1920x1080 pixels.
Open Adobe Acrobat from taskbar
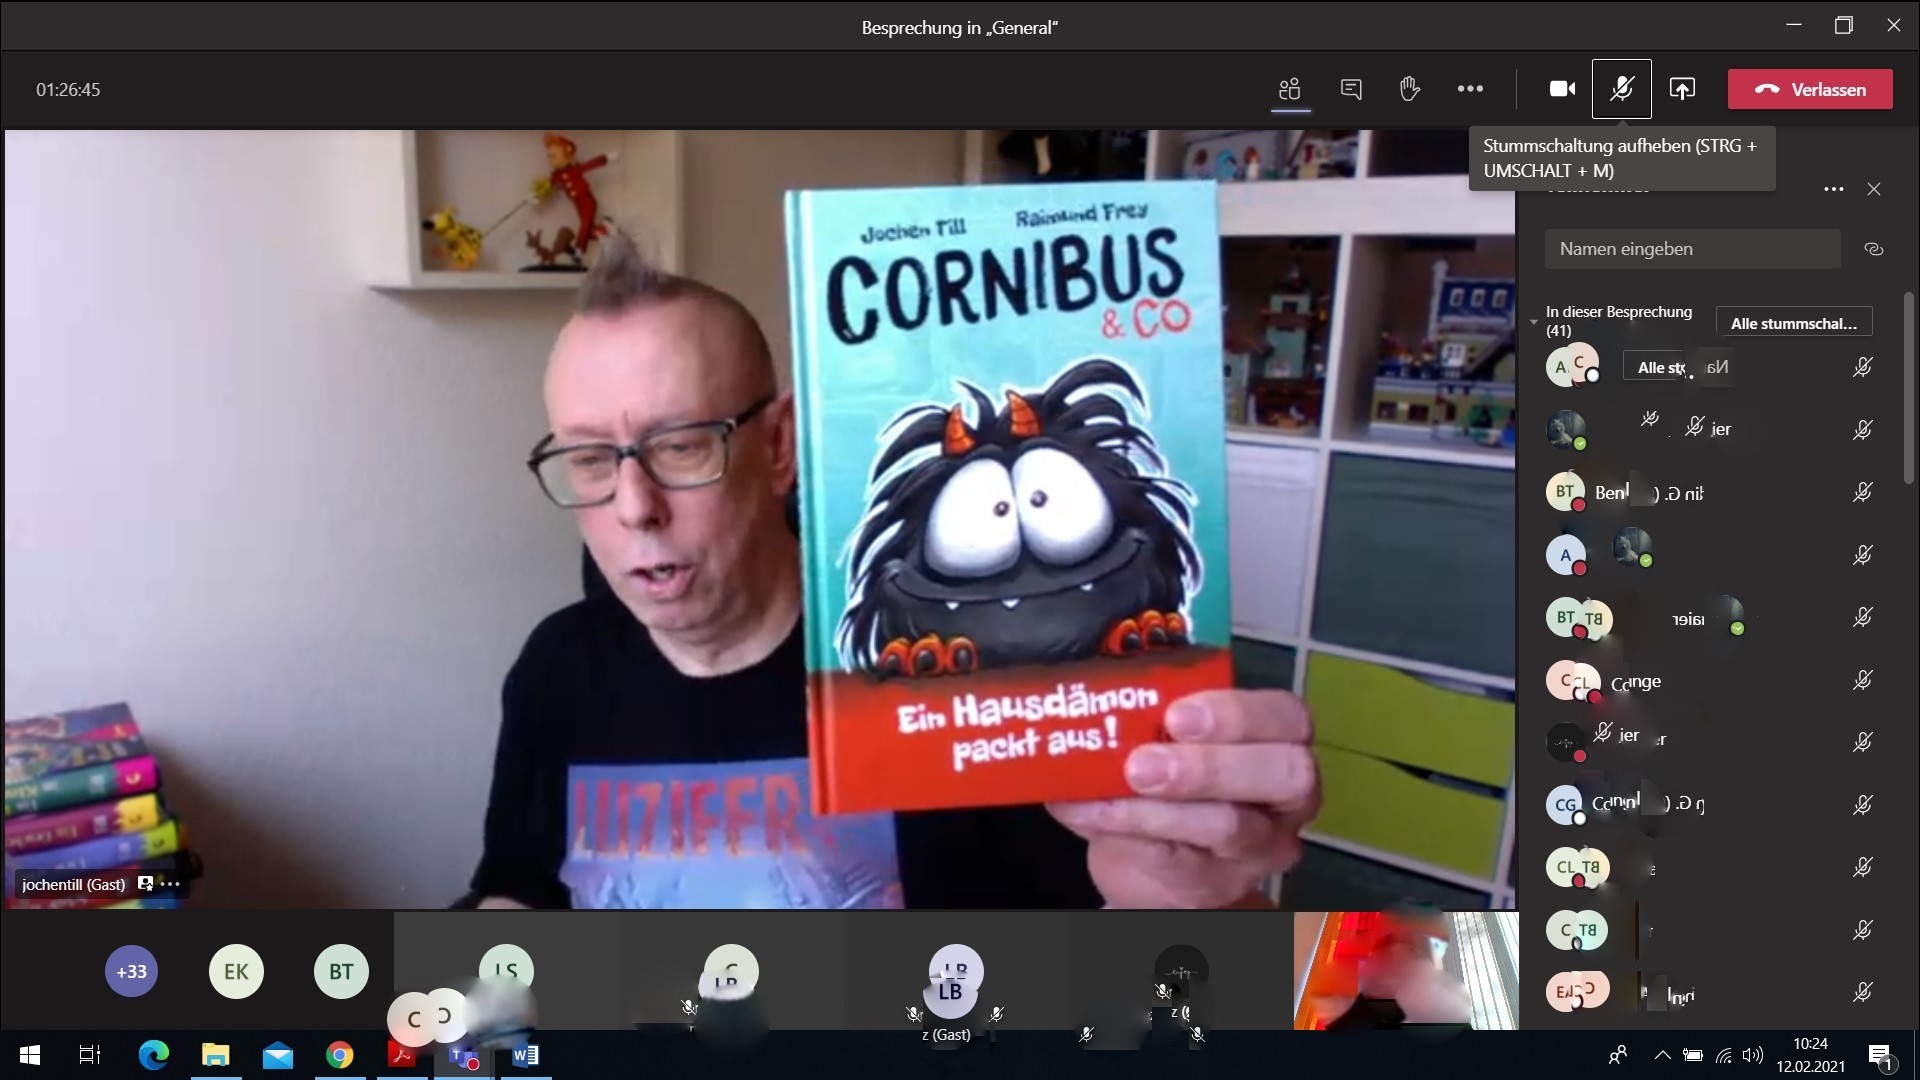tap(401, 1055)
